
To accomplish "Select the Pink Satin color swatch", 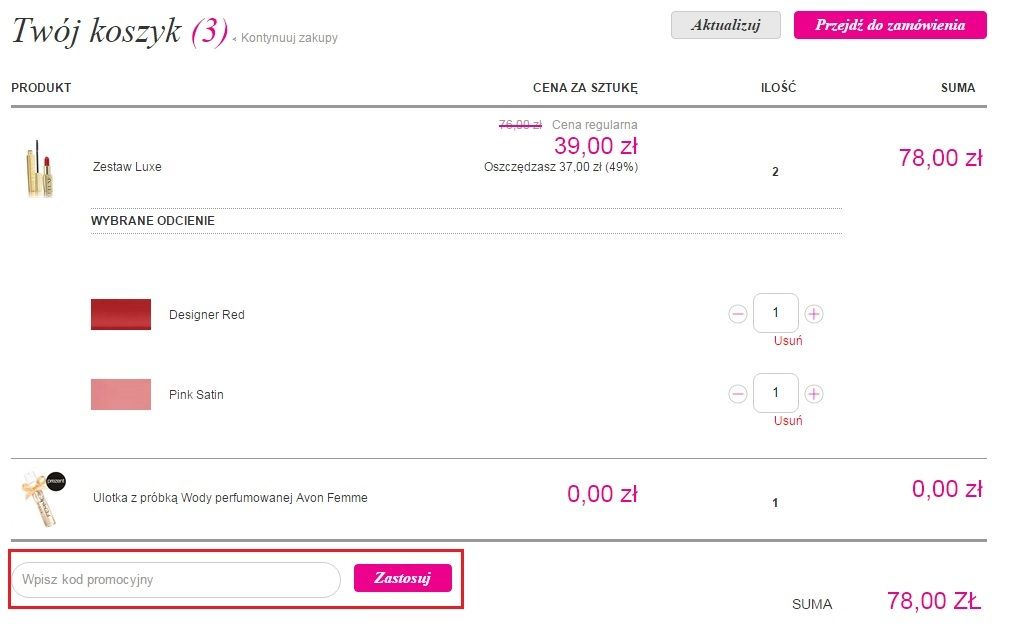I will click(121, 394).
